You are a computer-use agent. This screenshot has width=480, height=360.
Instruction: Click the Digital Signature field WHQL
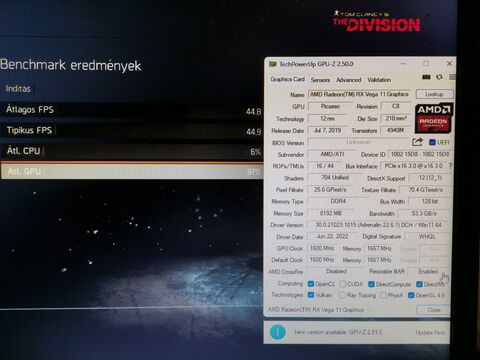point(427,237)
